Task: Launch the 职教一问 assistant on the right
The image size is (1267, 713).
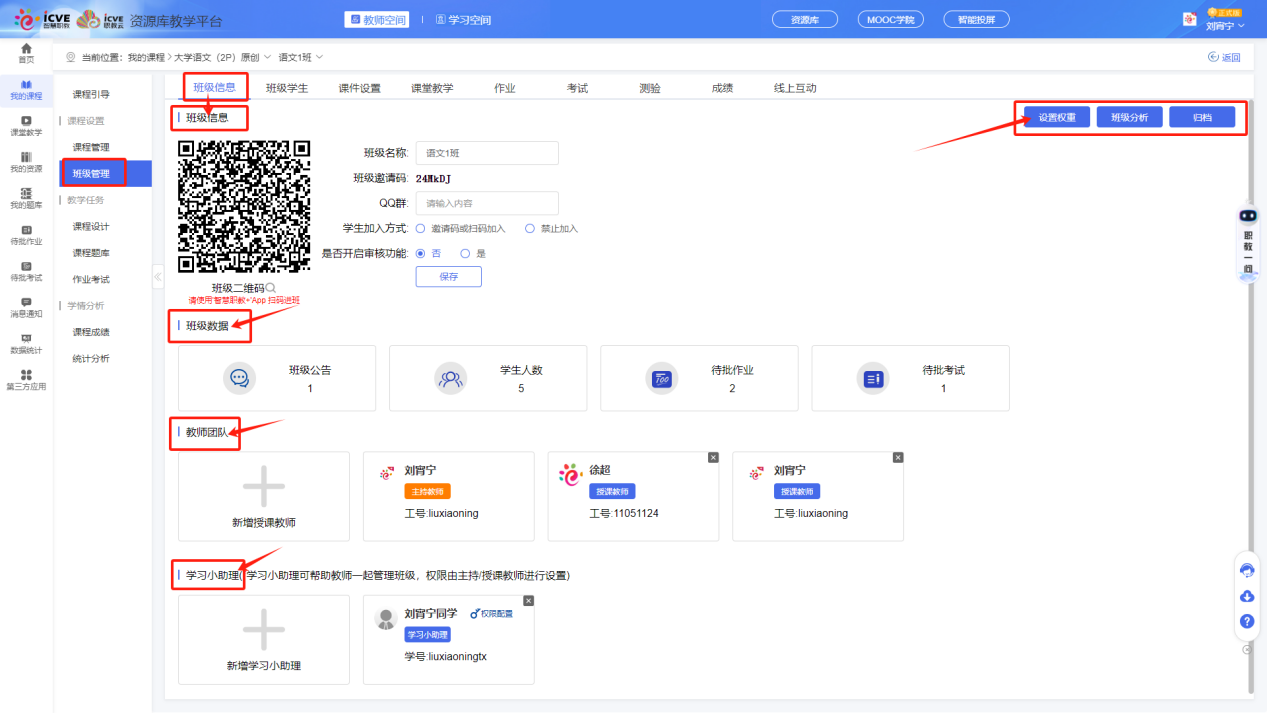Action: [x=1247, y=243]
